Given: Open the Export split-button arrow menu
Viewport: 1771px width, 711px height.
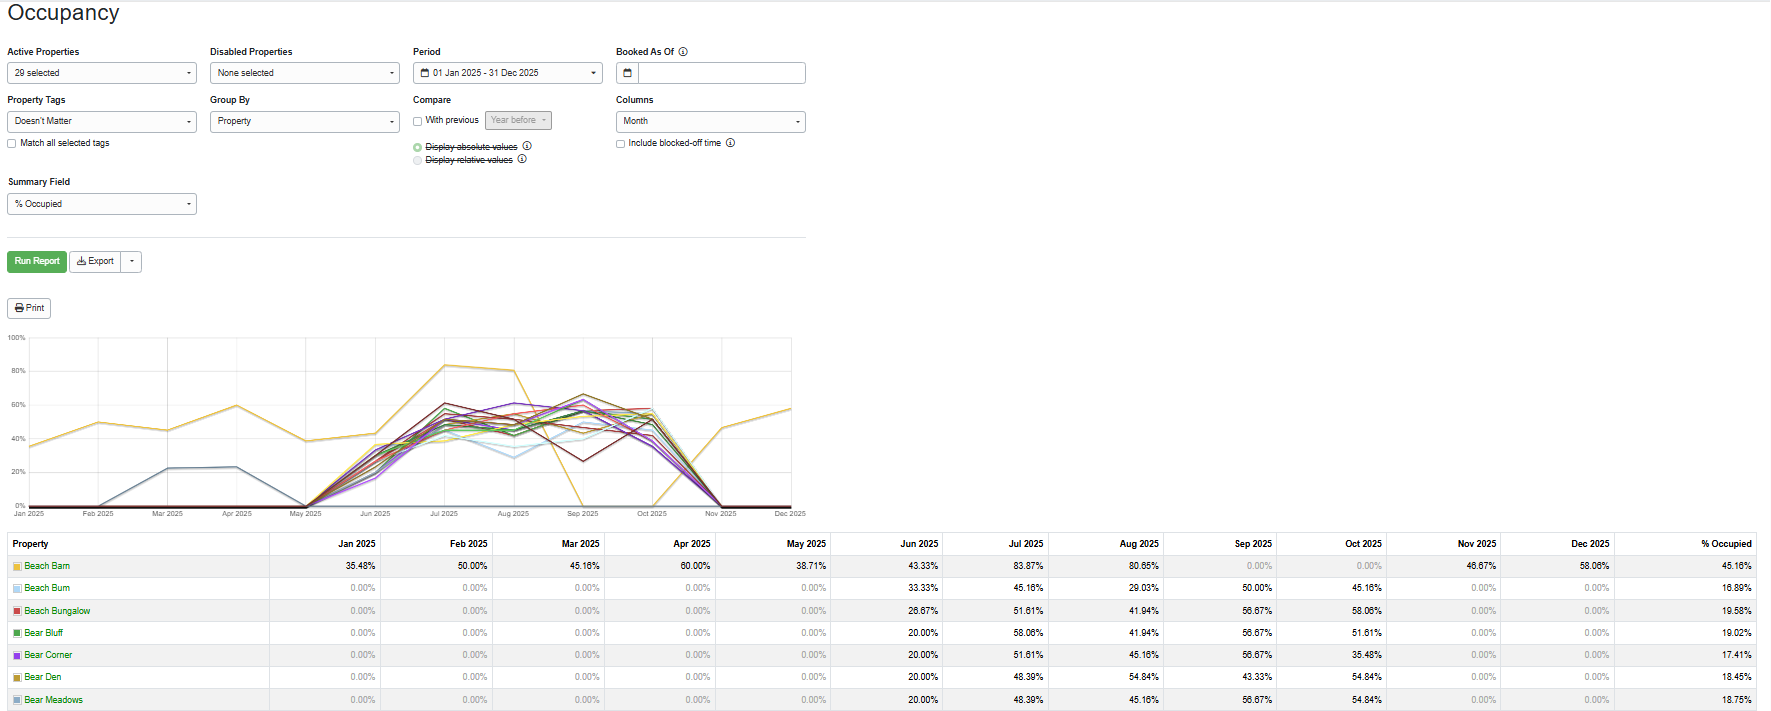Looking at the screenshot, I should [131, 262].
